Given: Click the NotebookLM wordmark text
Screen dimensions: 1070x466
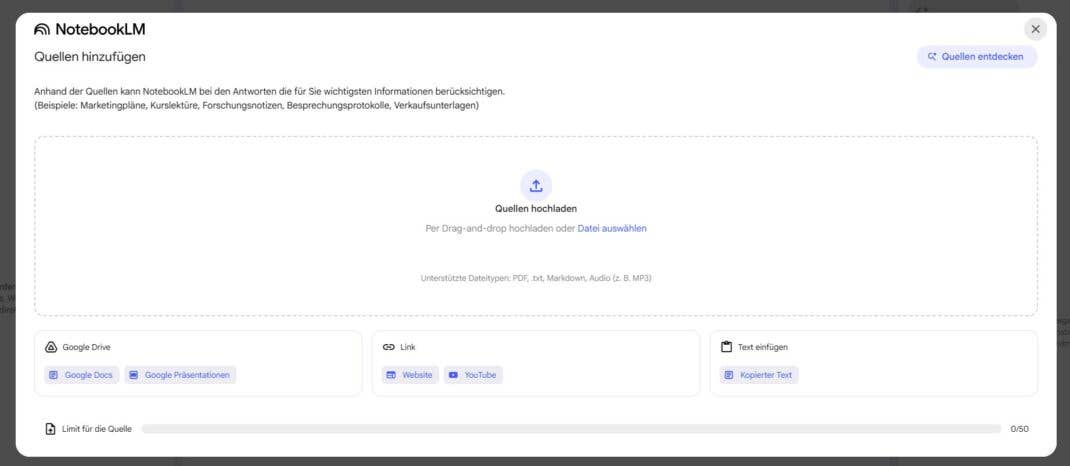Looking at the screenshot, I should point(100,29).
